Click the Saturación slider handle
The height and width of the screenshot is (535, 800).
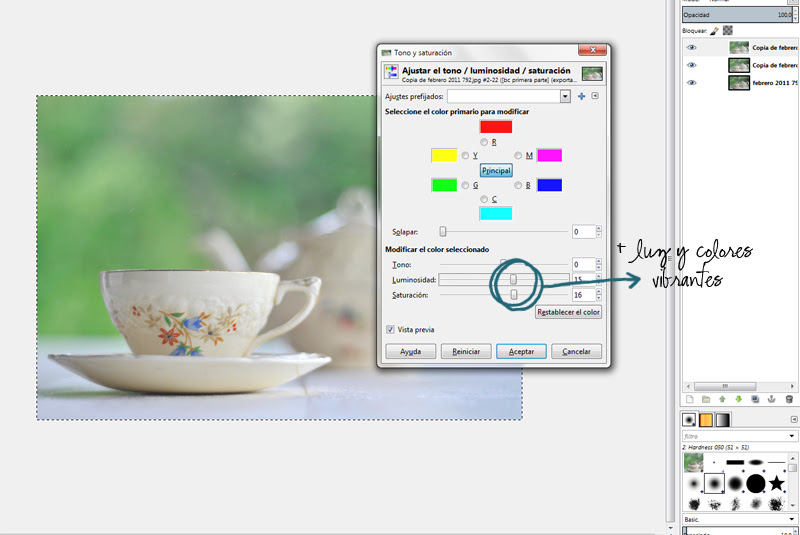[x=514, y=295]
